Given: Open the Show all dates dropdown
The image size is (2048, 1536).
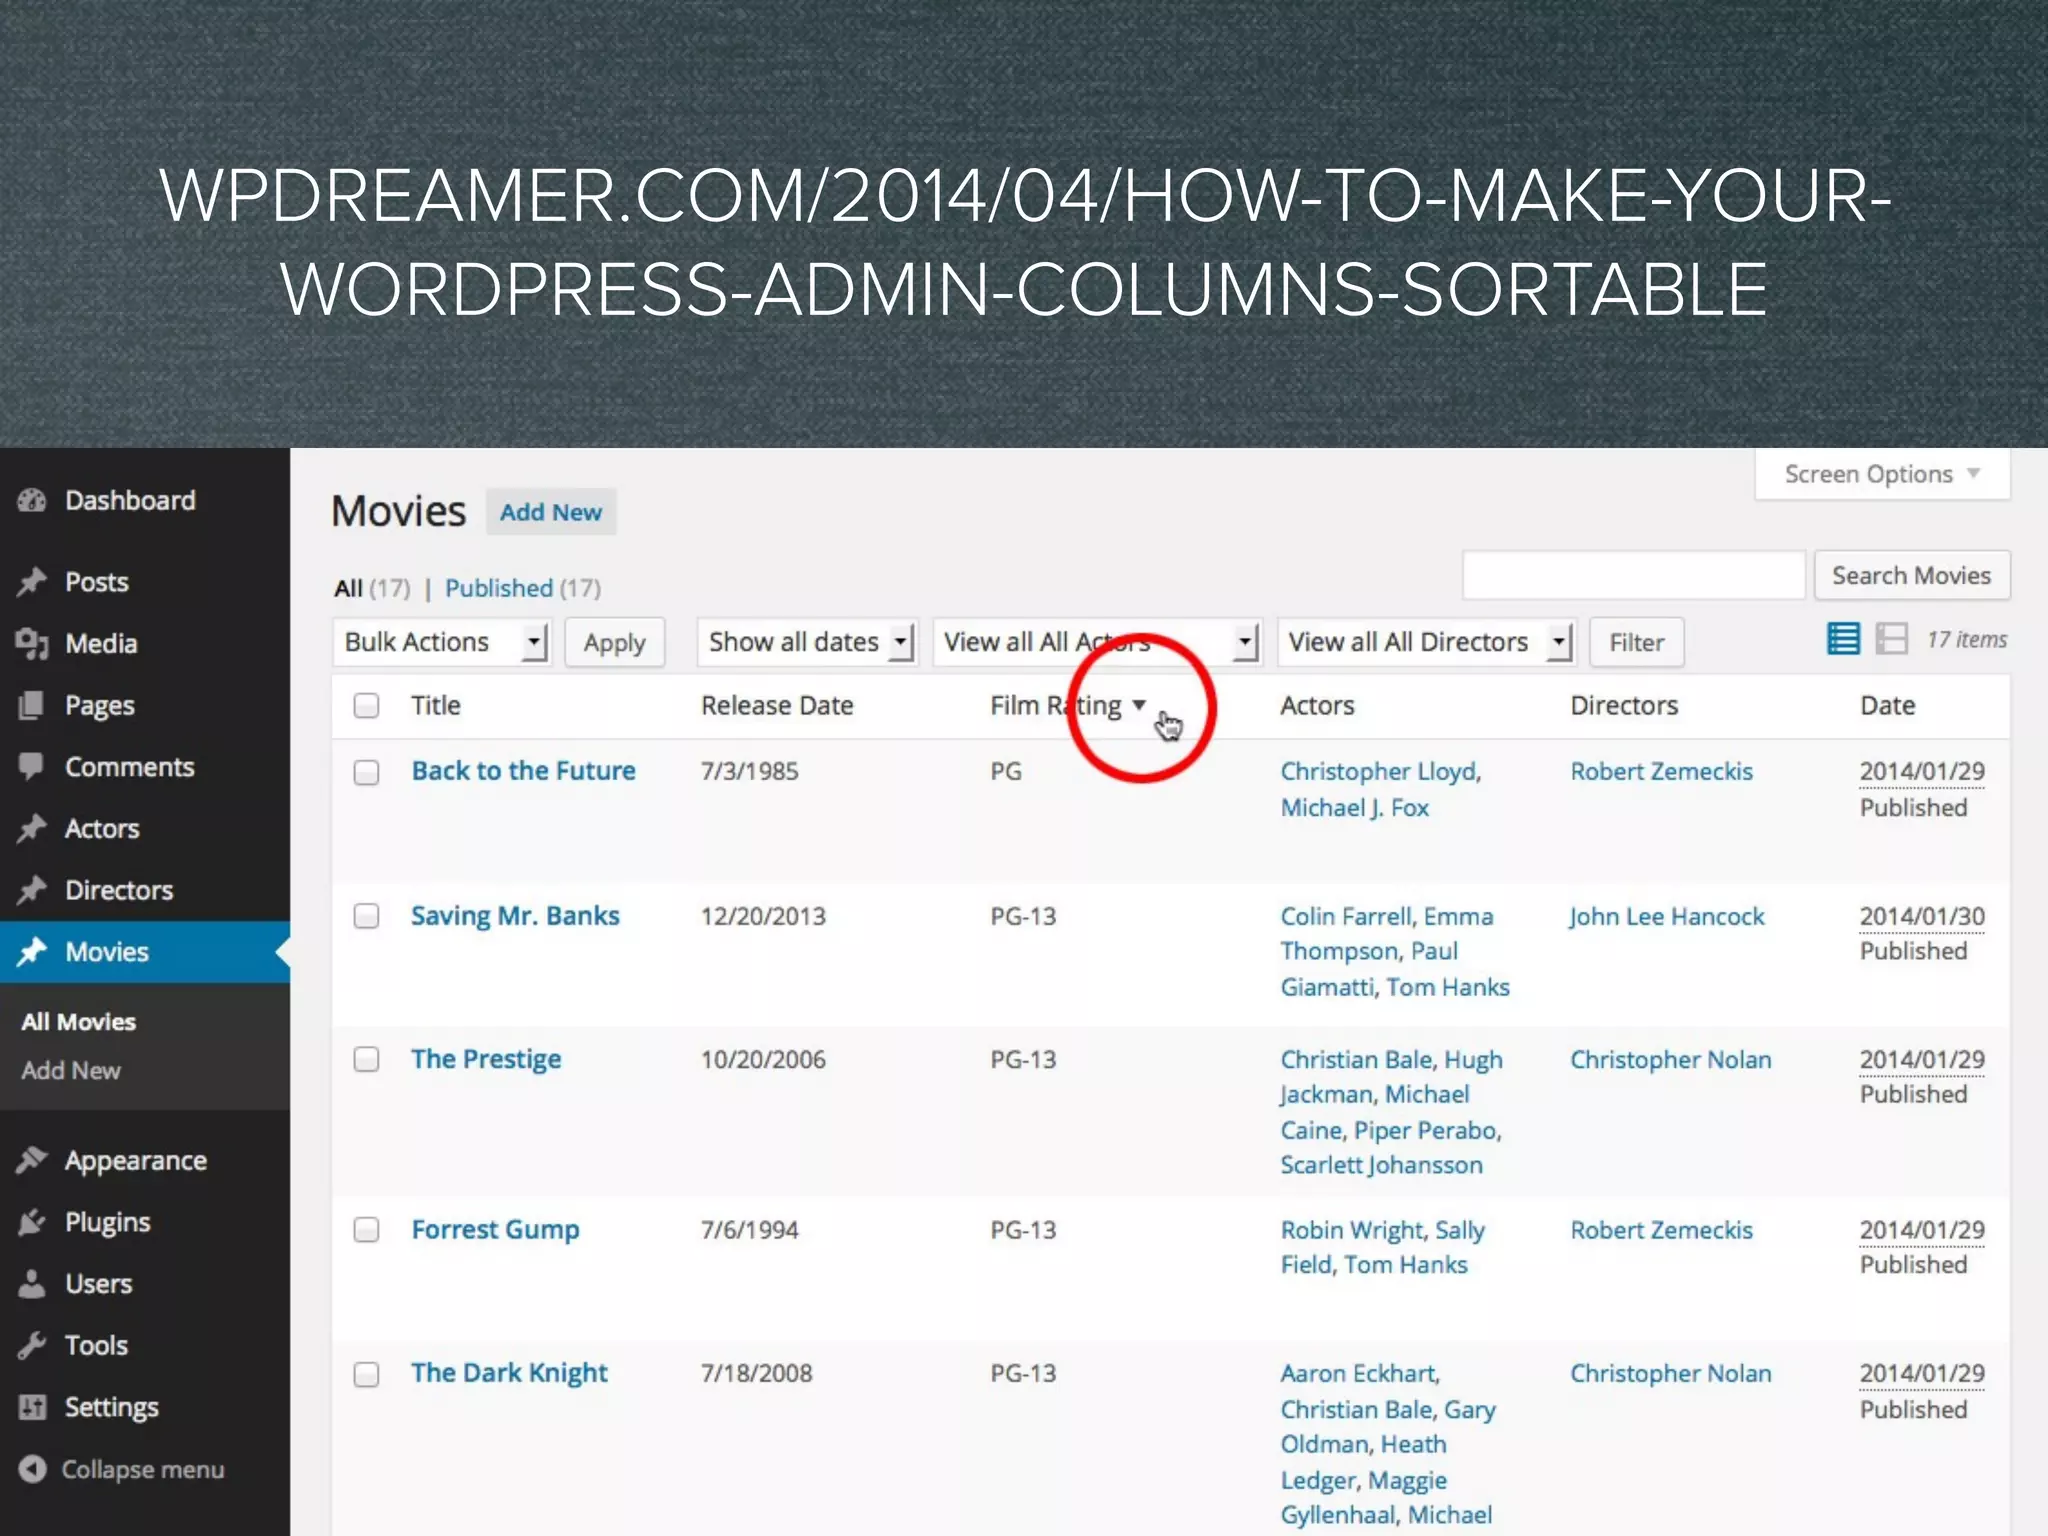Looking at the screenshot, I should coord(807,642).
